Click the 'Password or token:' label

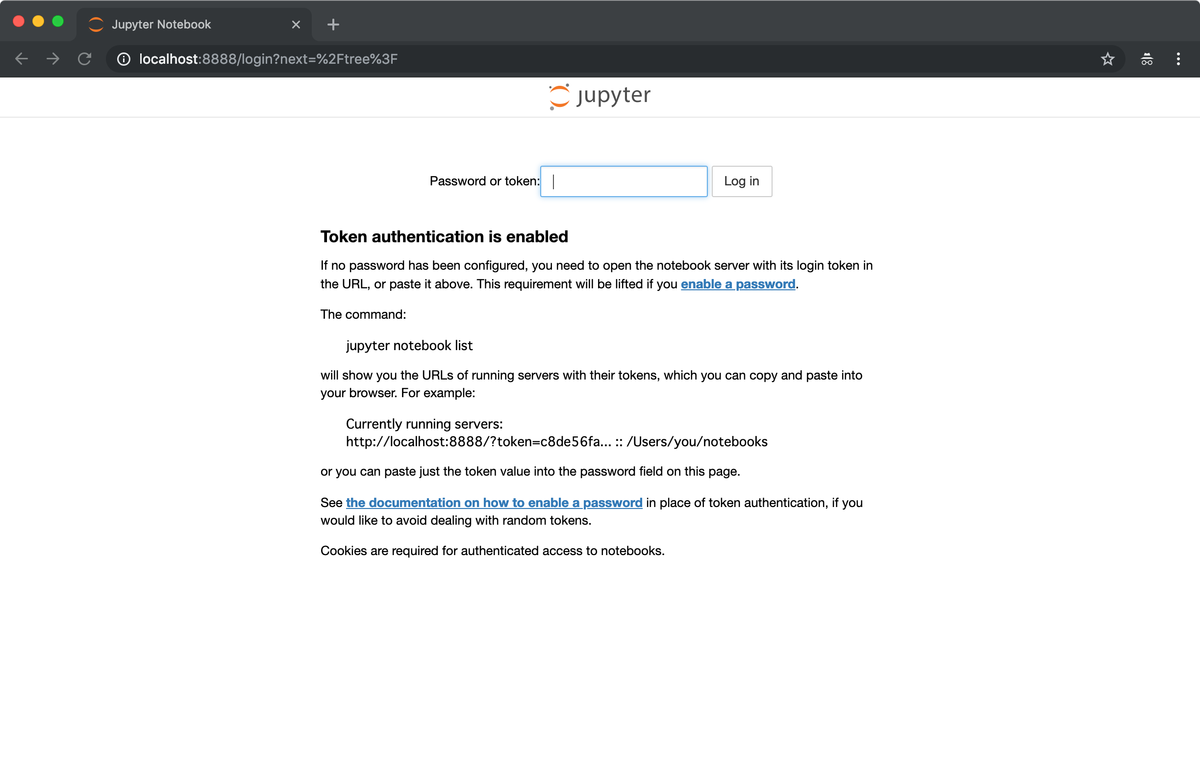coord(484,181)
